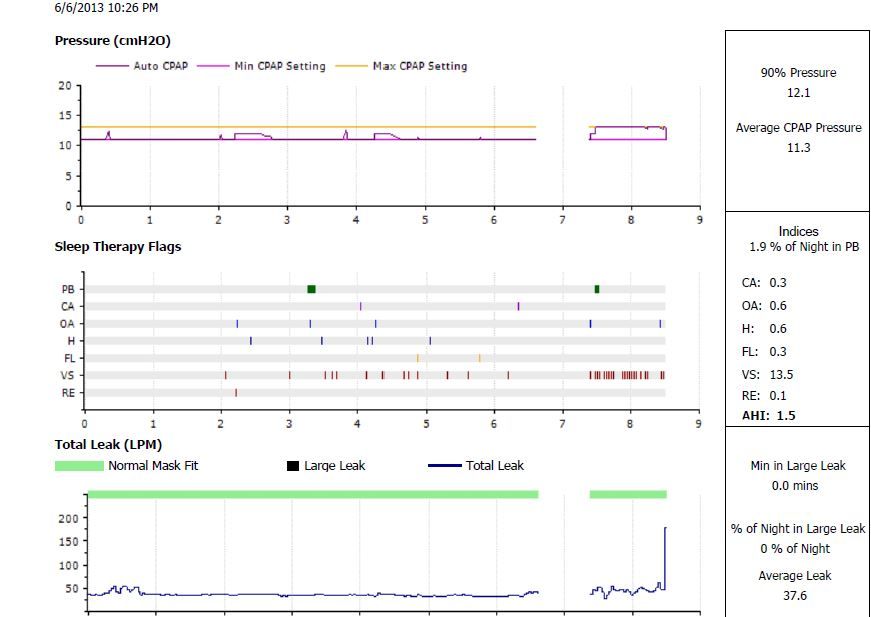Click the Total Leak legend line
This screenshot has height=617, width=871.
click(x=444, y=466)
